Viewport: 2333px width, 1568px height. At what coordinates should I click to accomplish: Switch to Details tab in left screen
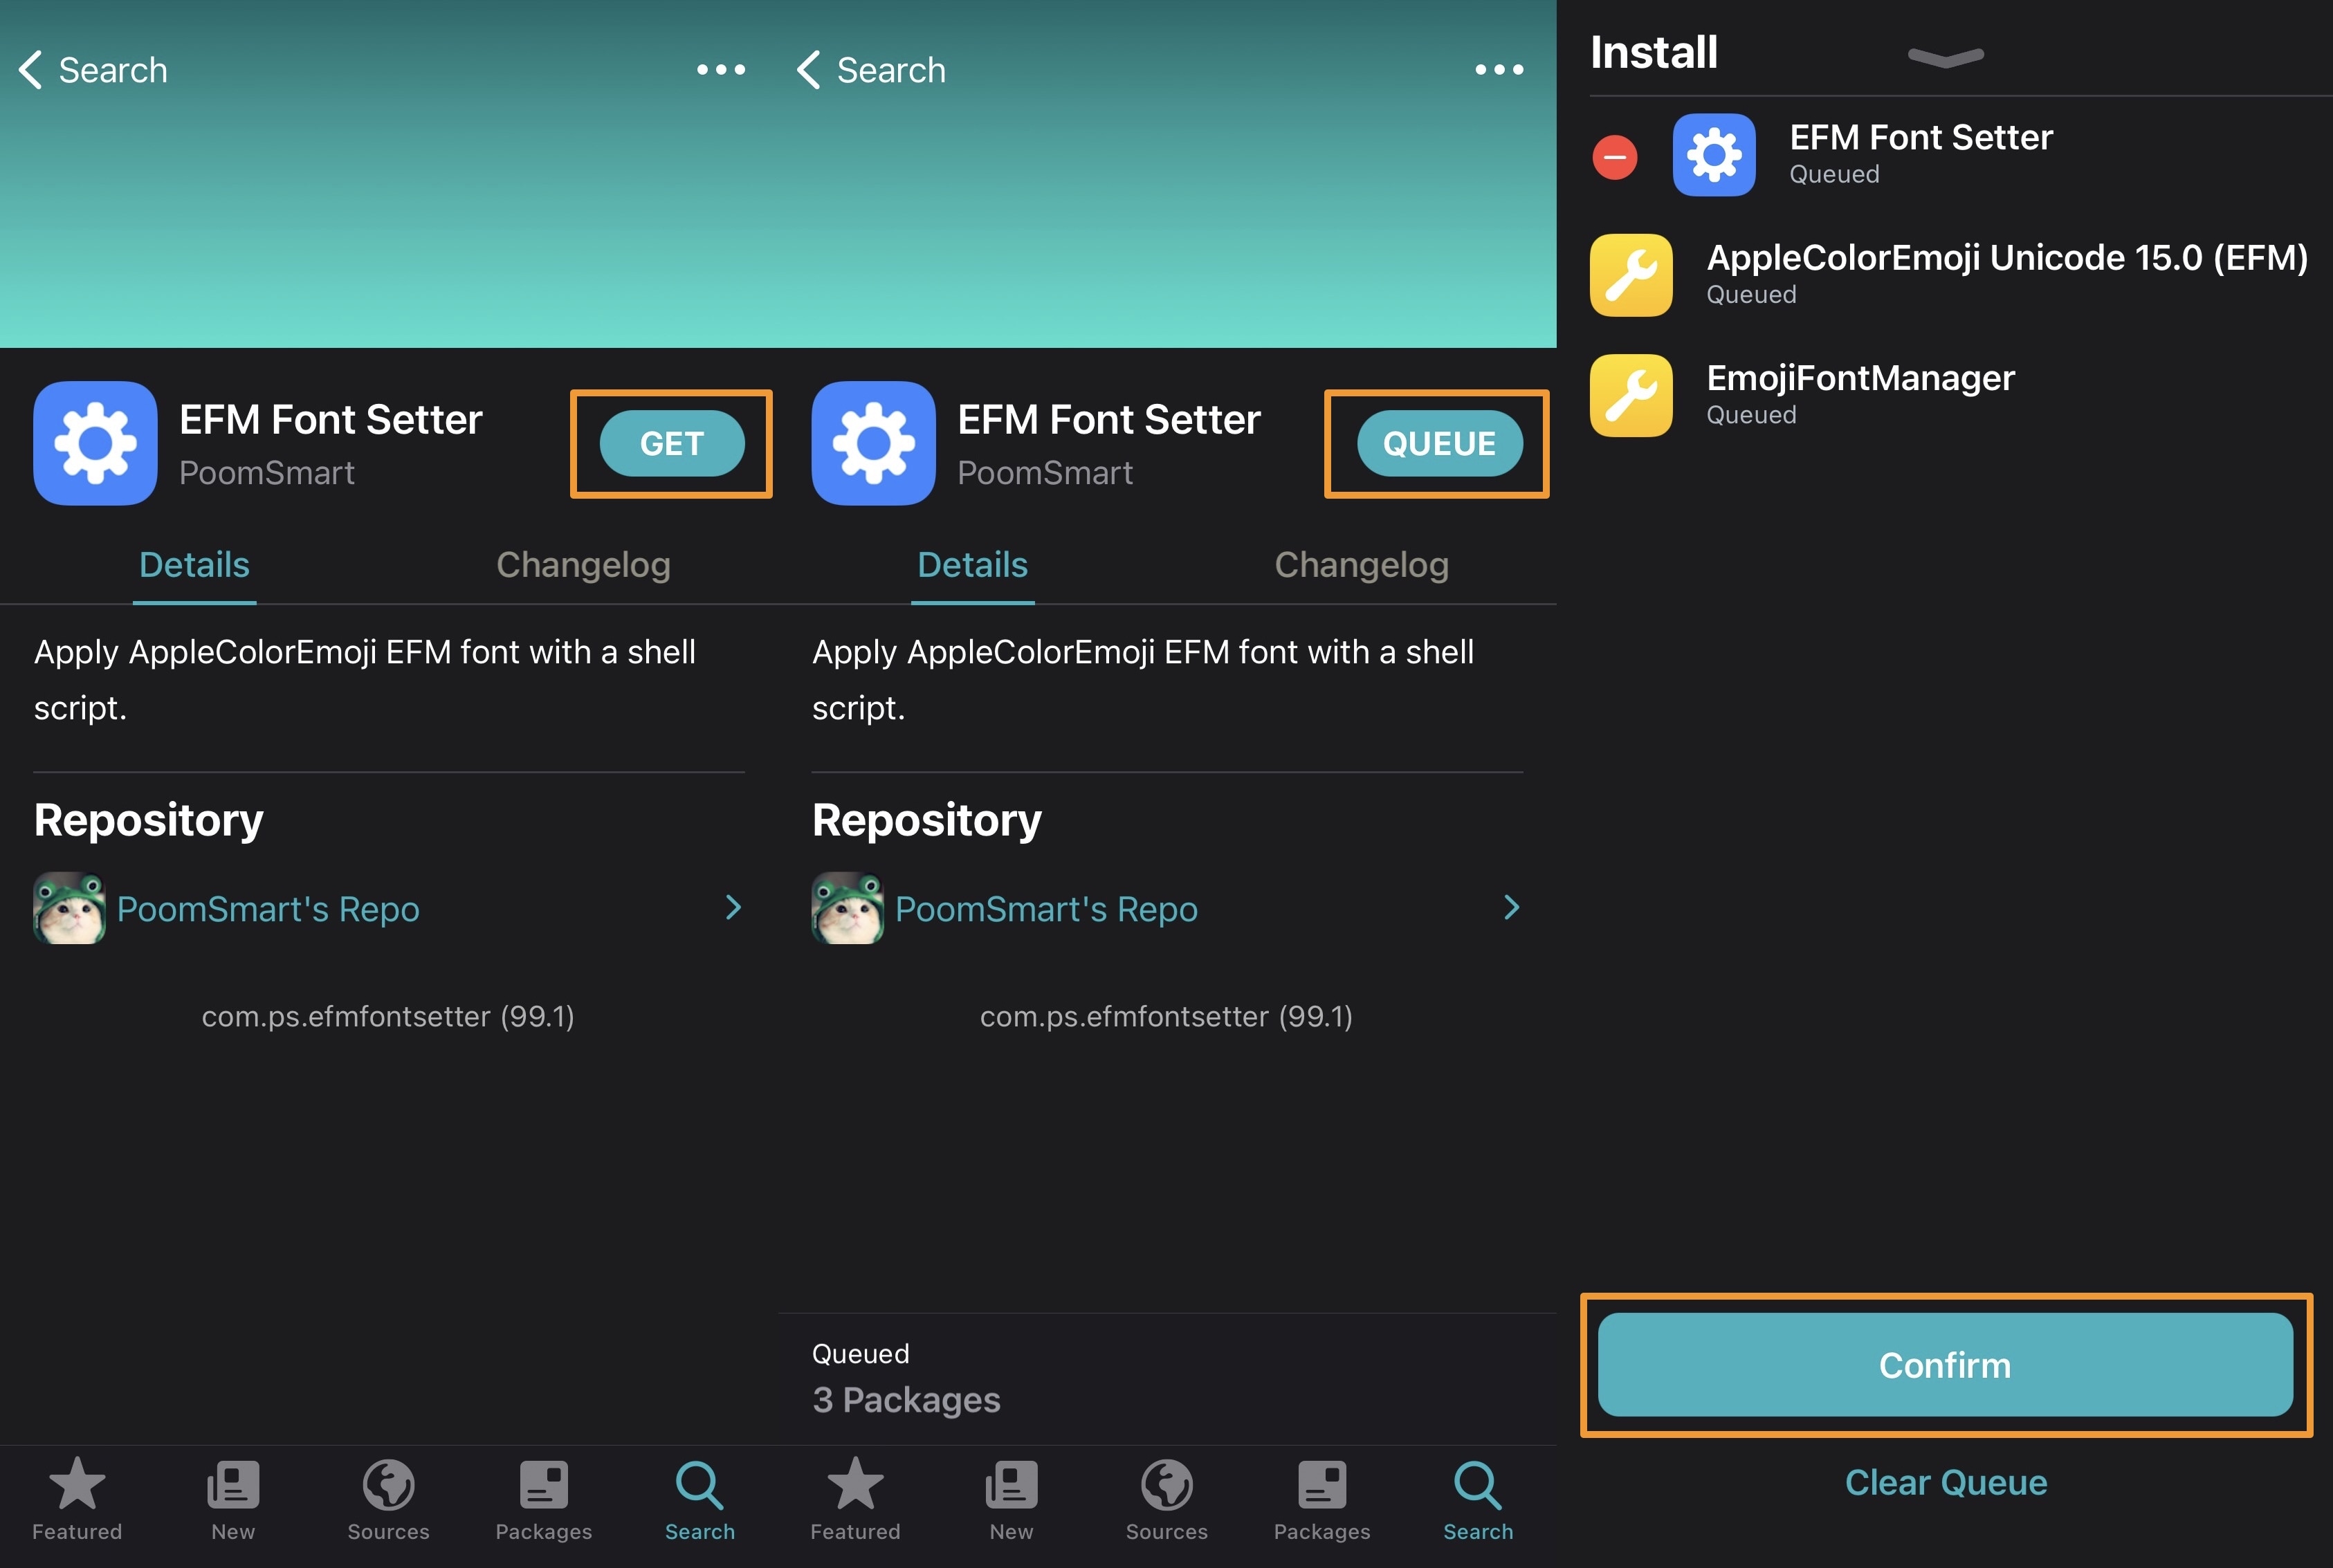(x=194, y=566)
